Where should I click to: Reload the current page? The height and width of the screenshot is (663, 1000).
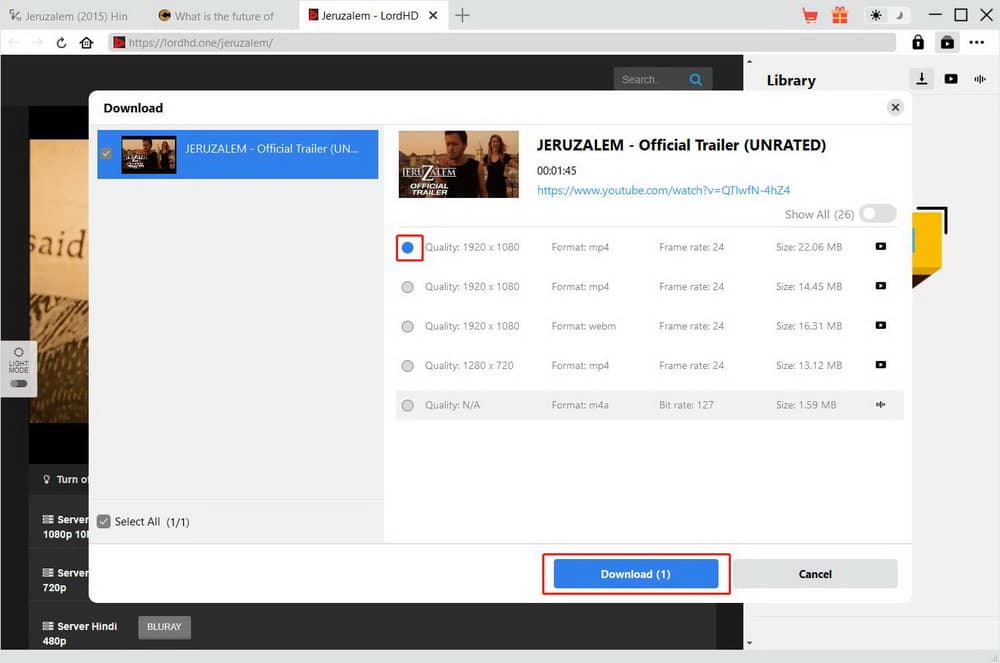(62, 43)
